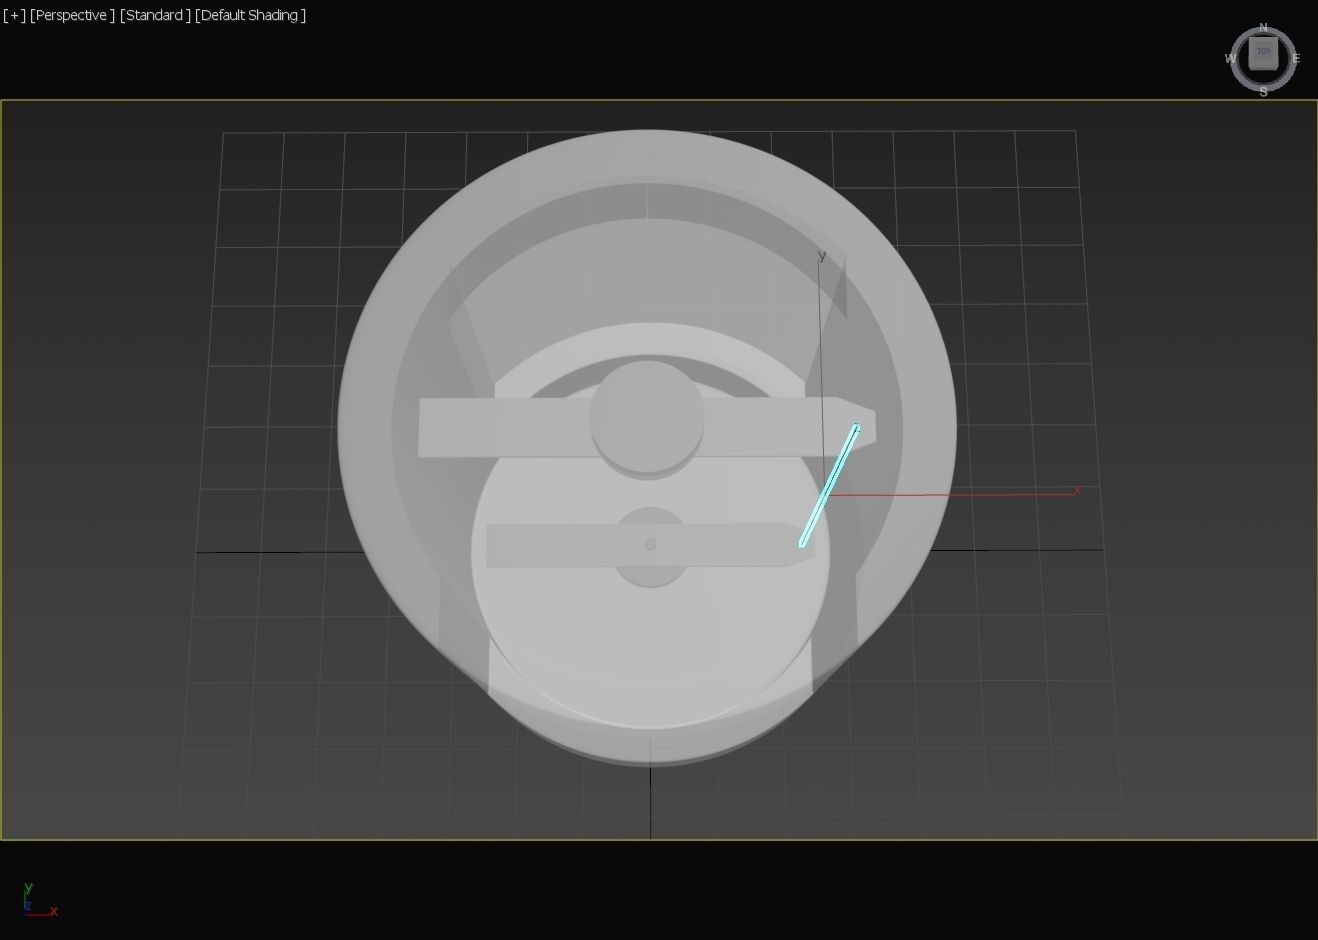This screenshot has width=1318, height=940.
Task: Click the TOP face of the ViewCube
Action: (1263, 54)
